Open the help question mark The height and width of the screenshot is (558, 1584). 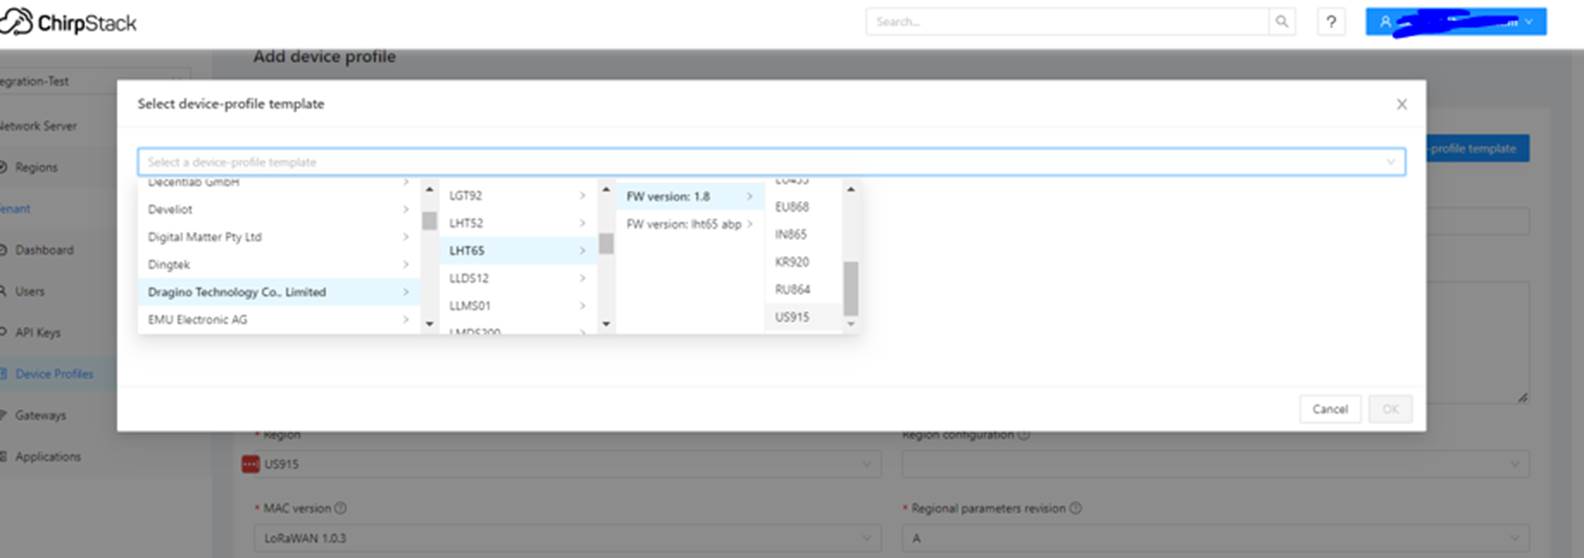pyautogui.click(x=1331, y=21)
